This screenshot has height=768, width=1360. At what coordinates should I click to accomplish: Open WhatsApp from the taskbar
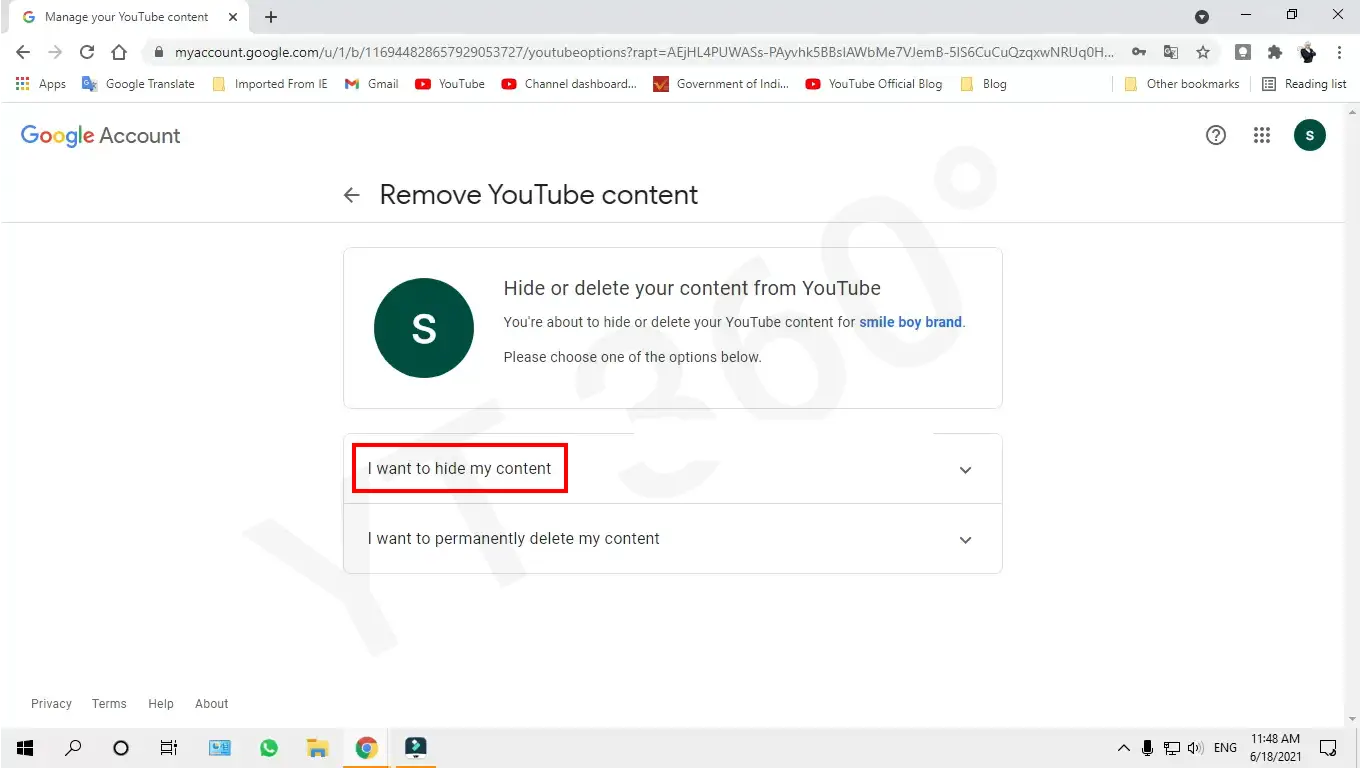click(269, 747)
